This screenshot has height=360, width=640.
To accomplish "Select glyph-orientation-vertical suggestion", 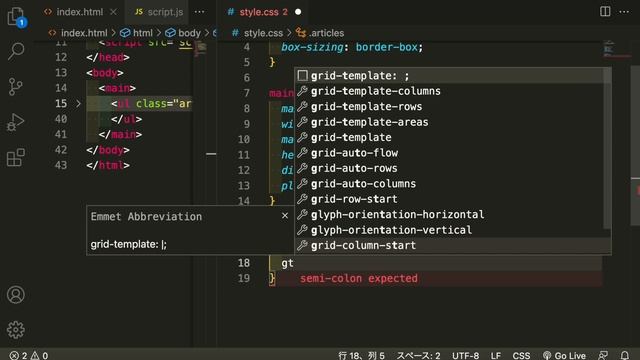I will coord(449,230).
